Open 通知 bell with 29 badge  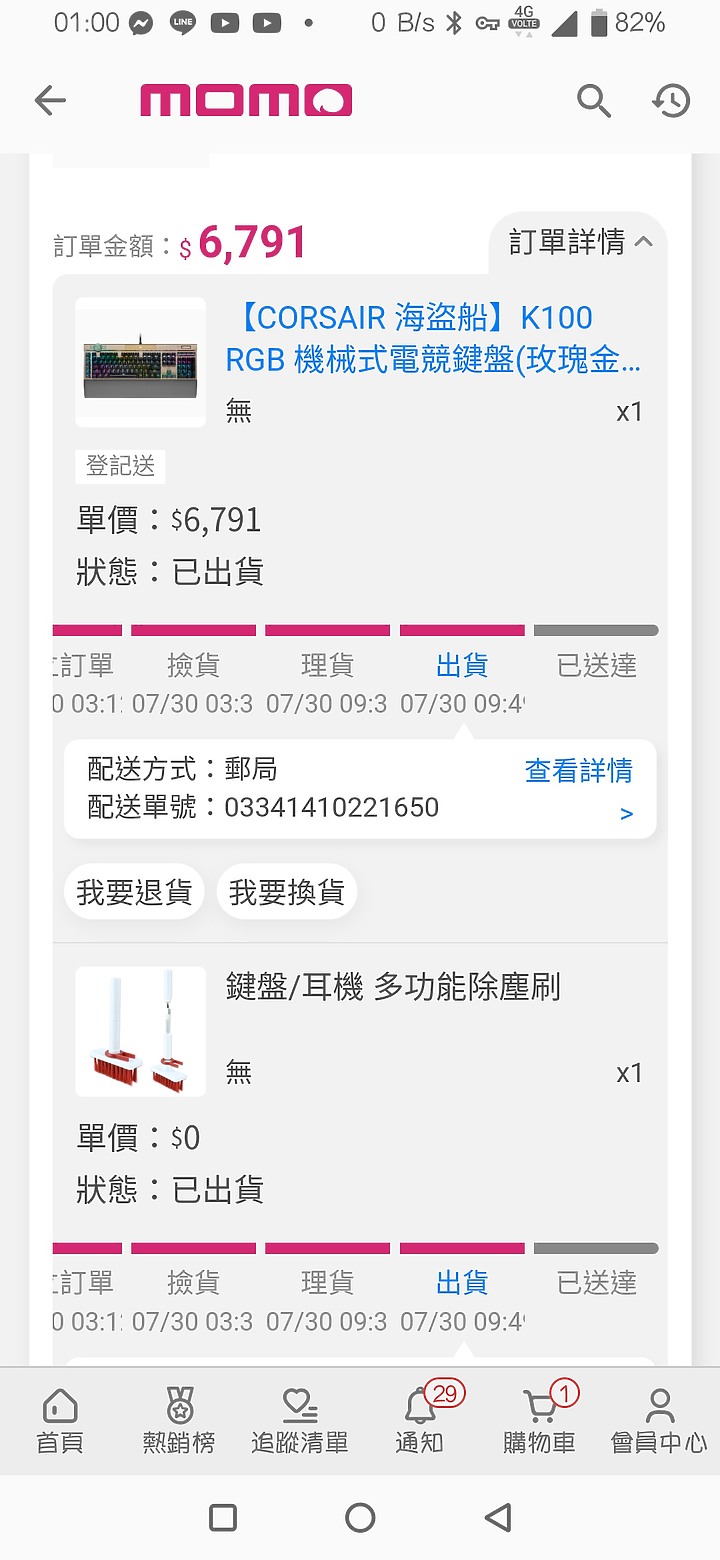click(420, 1420)
